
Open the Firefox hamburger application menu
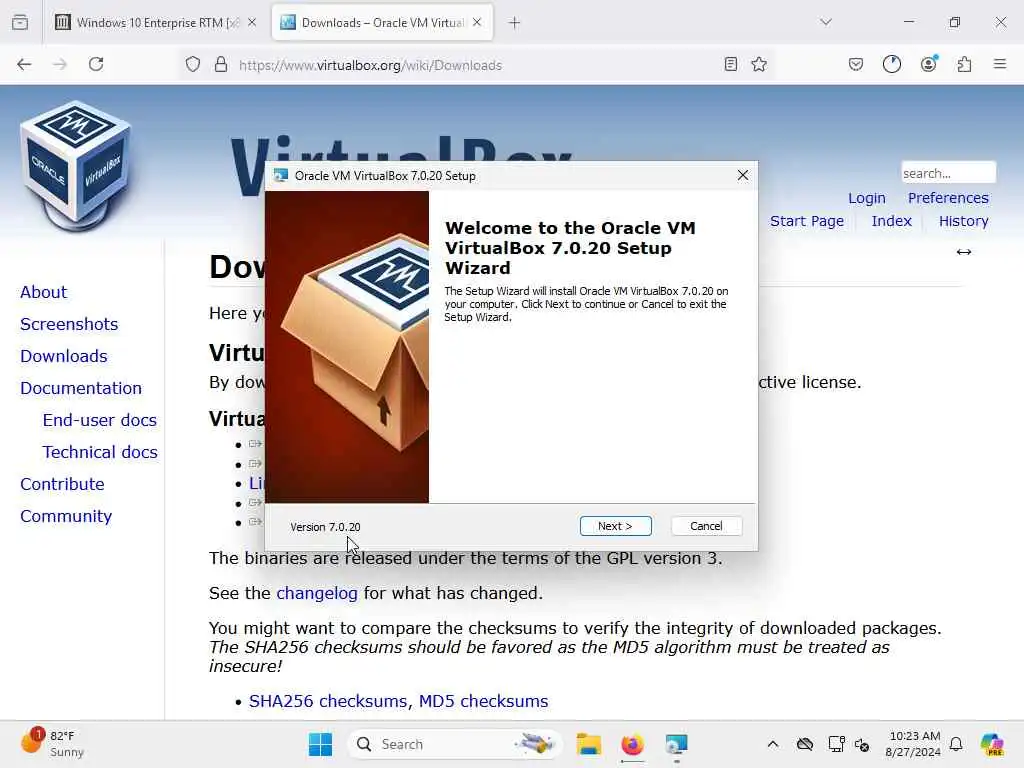(1000, 64)
